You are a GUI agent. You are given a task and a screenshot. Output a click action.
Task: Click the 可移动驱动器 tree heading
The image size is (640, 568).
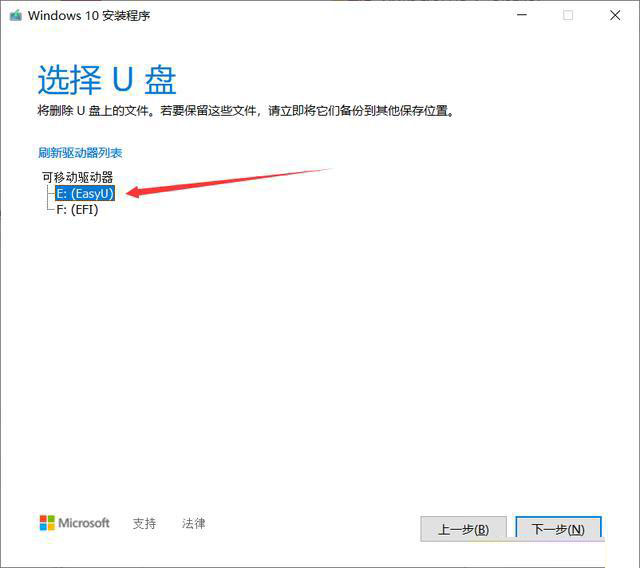(78, 177)
